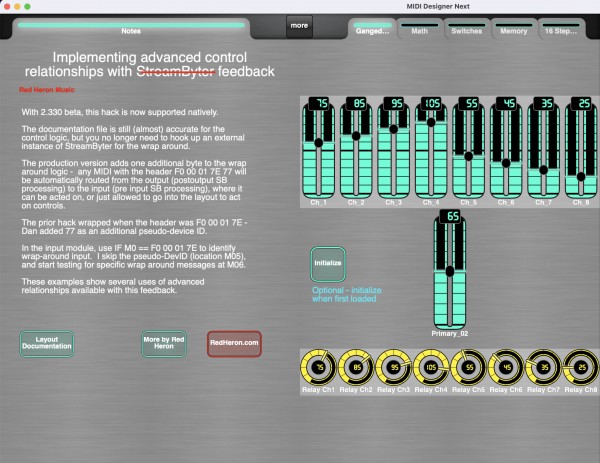
Task: Click the Ch_8 fader handle
Action: click(x=581, y=177)
